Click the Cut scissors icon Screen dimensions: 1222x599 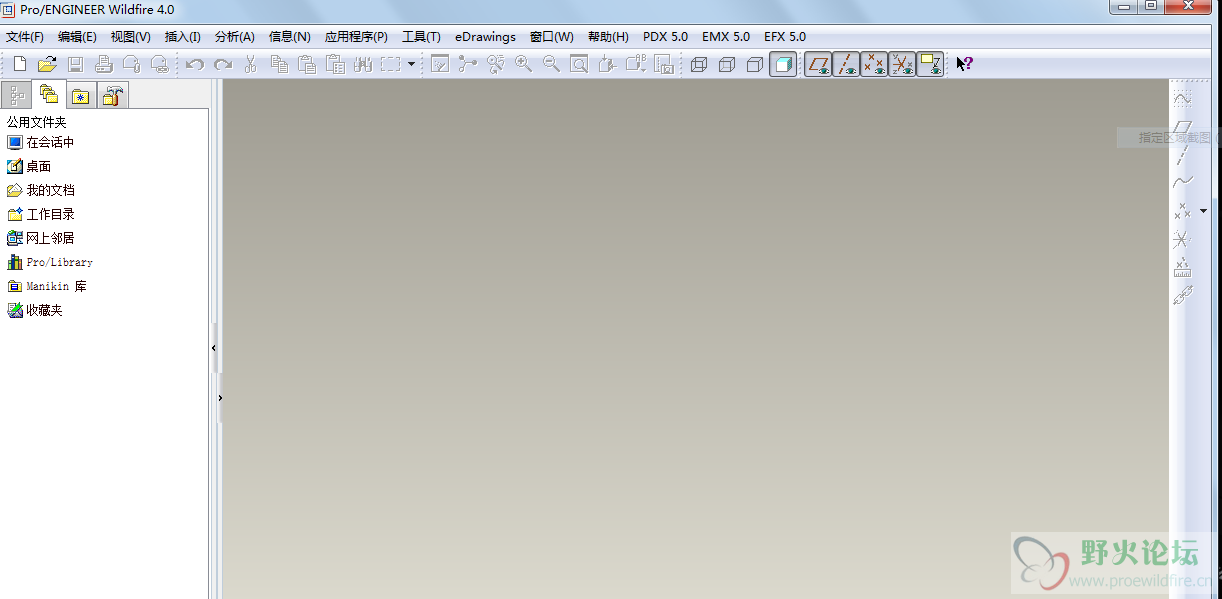(251, 64)
